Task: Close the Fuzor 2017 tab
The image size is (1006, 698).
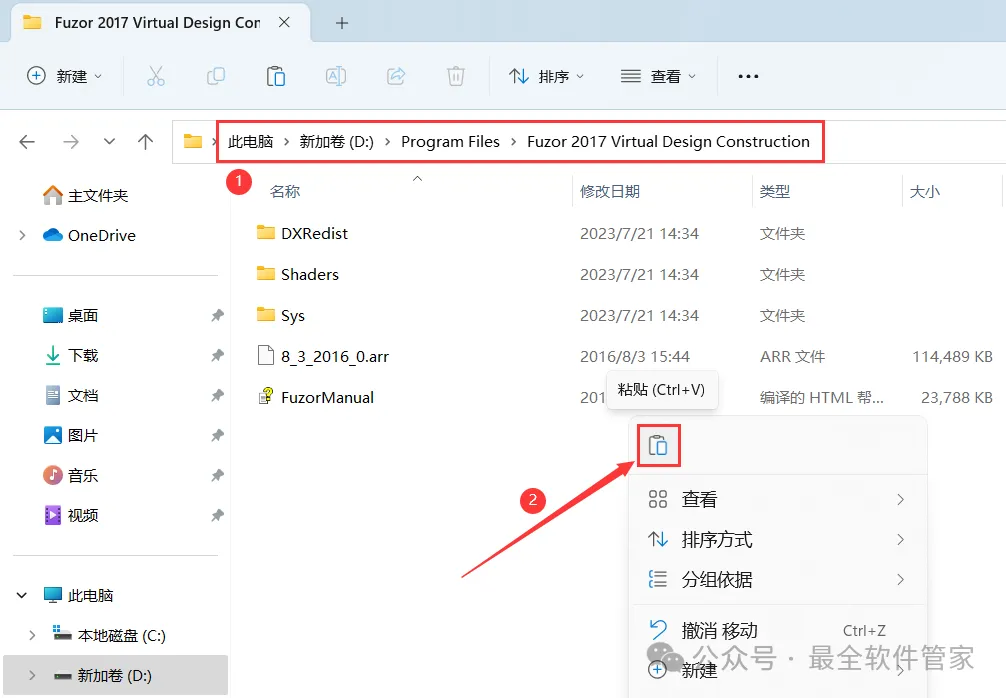Action: (284, 22)
